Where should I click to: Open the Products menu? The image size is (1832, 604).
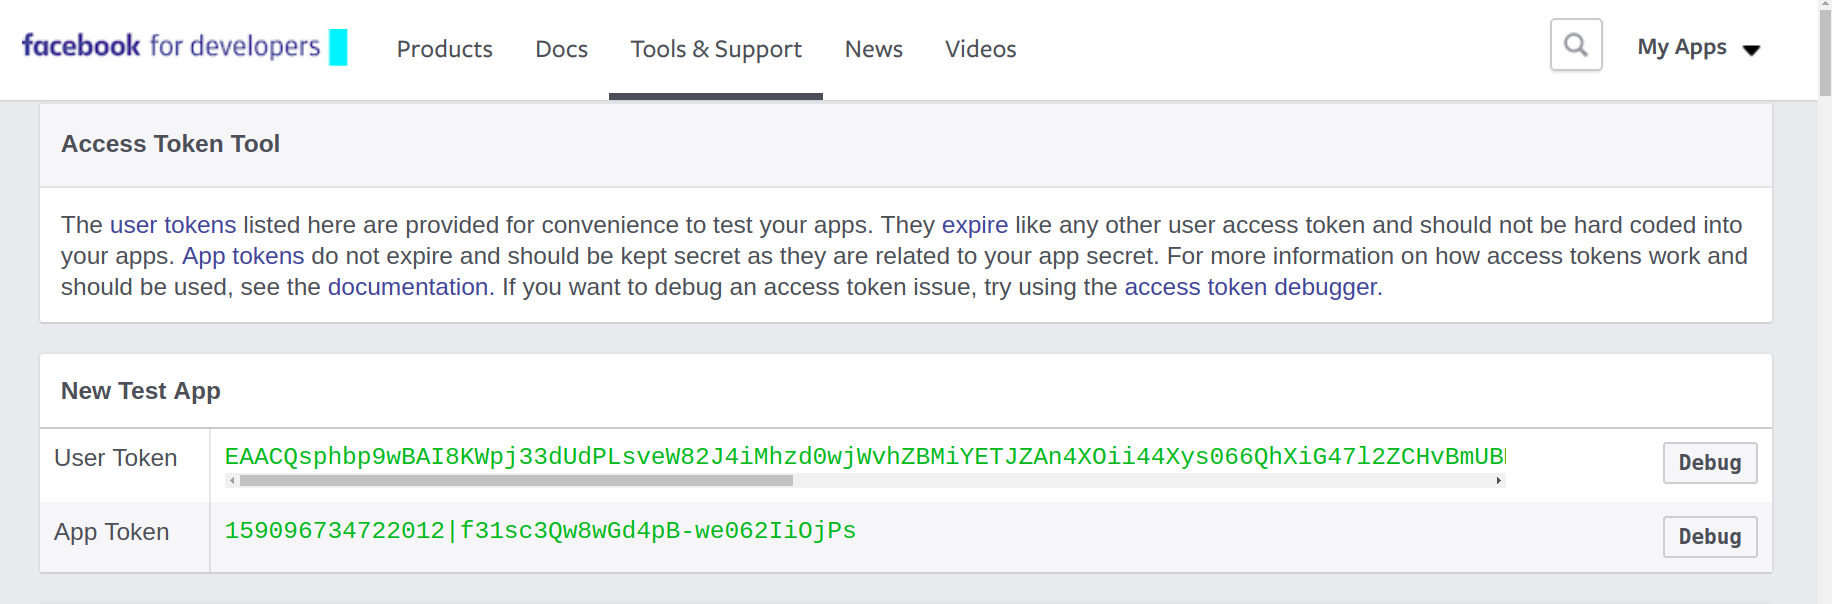pos(444,49)
